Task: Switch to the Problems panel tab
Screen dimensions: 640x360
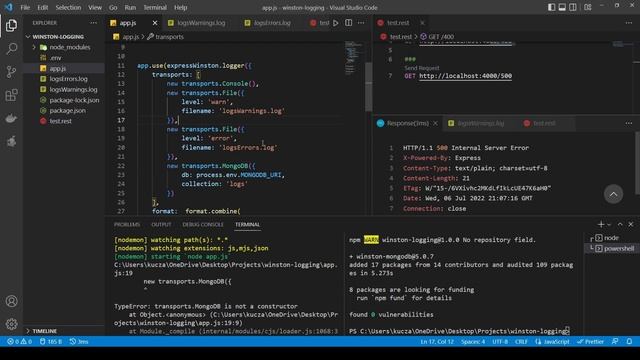Action: [127, 224]
